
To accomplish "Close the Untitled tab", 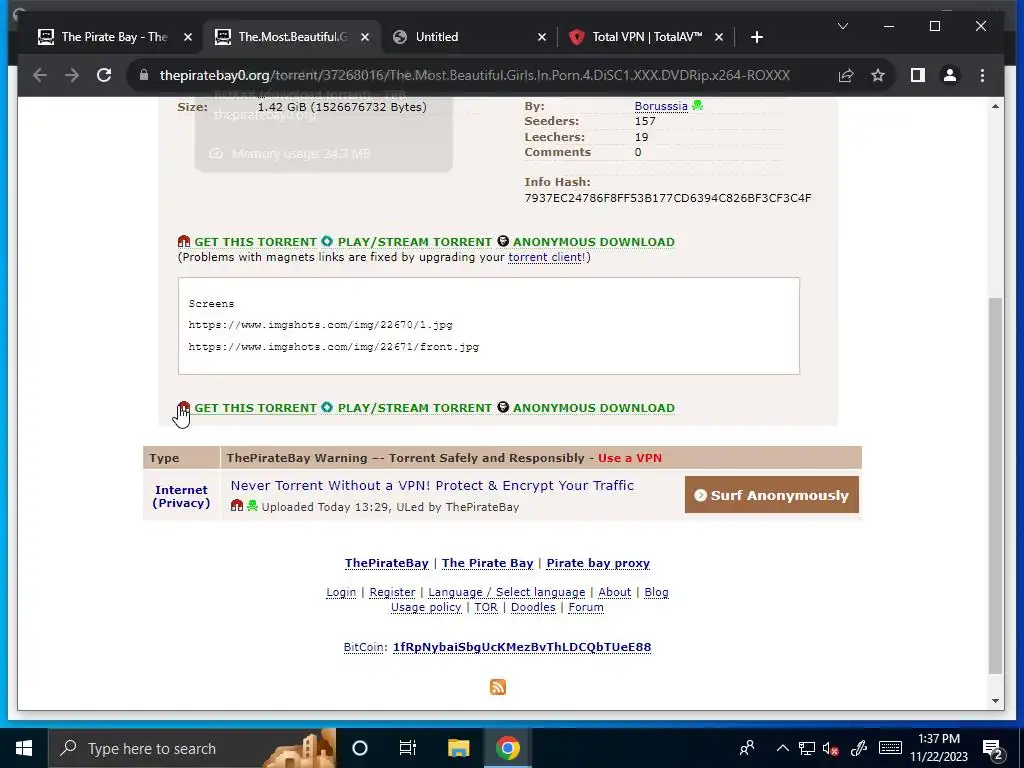I will (541, 37).
